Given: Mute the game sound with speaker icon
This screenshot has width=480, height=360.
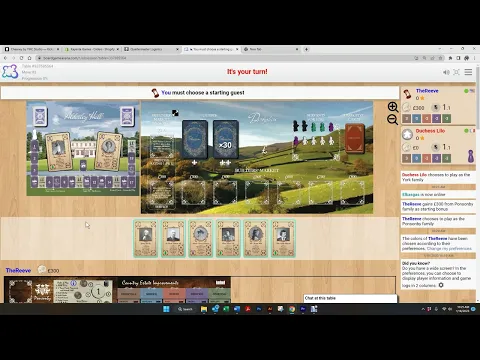Looking at the screenshot, I should 446,72.
